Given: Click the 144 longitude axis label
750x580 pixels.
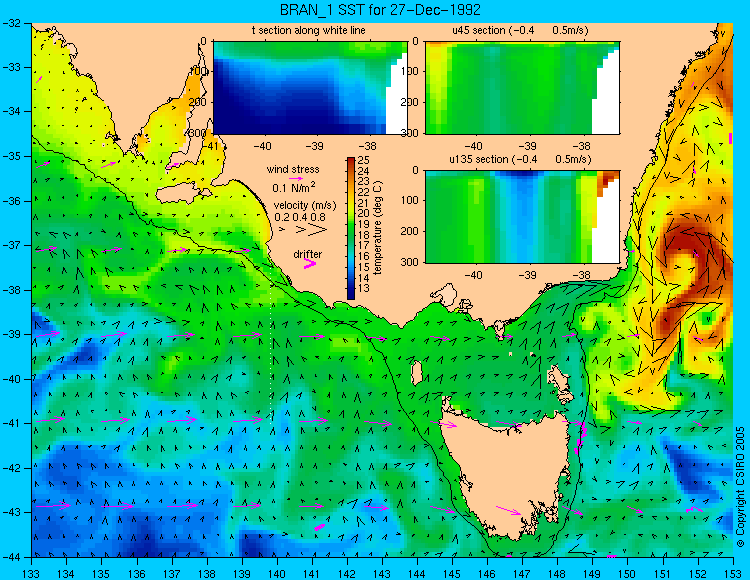Looking at the screenshot, I should pos(417,574).
